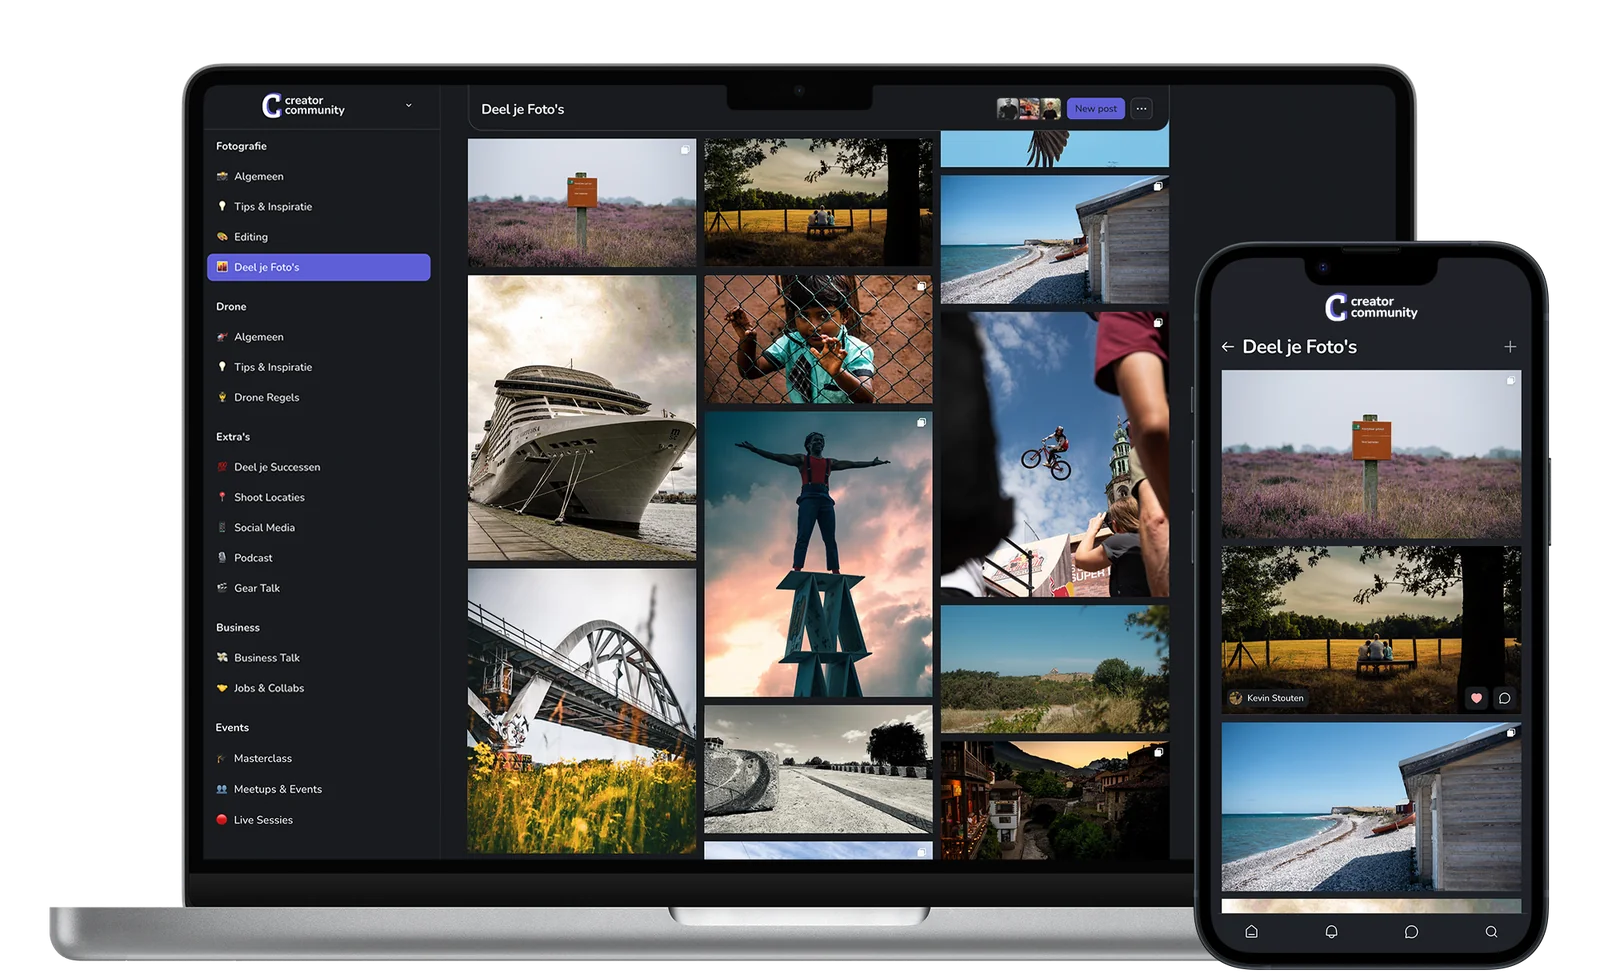Open the man balancing on stacked chairs photo

[818, 555]
